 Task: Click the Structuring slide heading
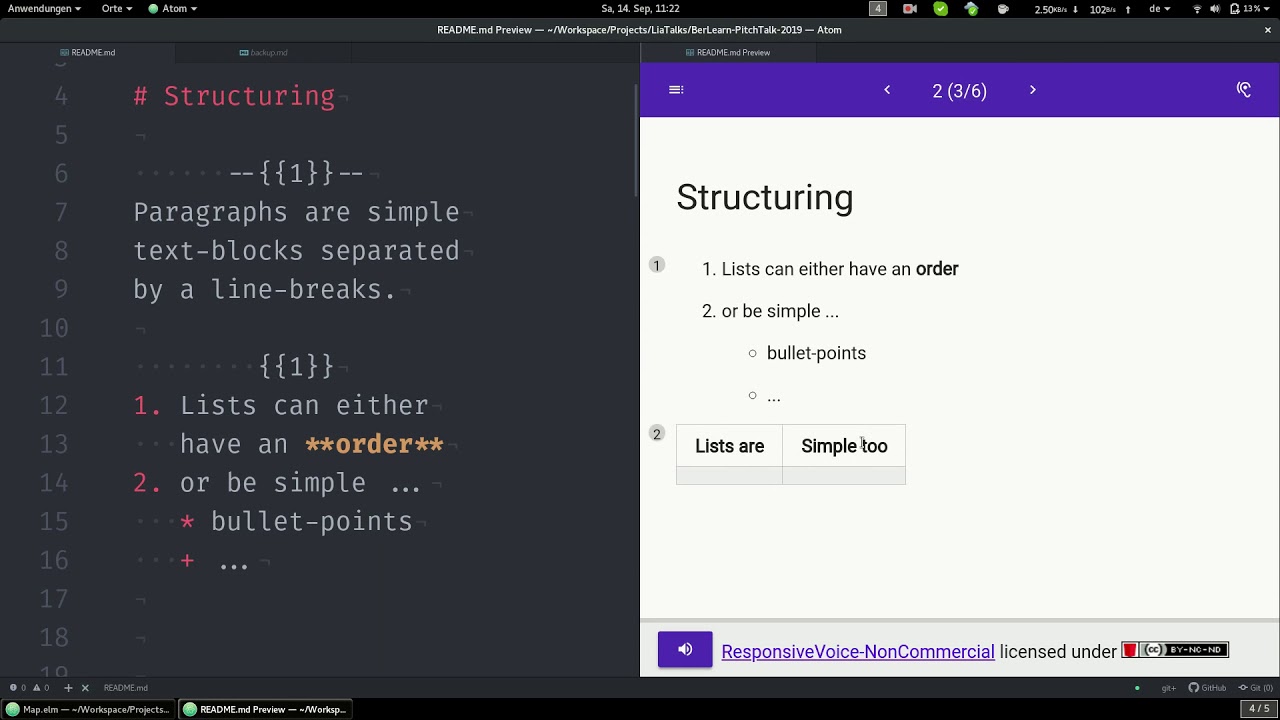click(x=765, y=197)
